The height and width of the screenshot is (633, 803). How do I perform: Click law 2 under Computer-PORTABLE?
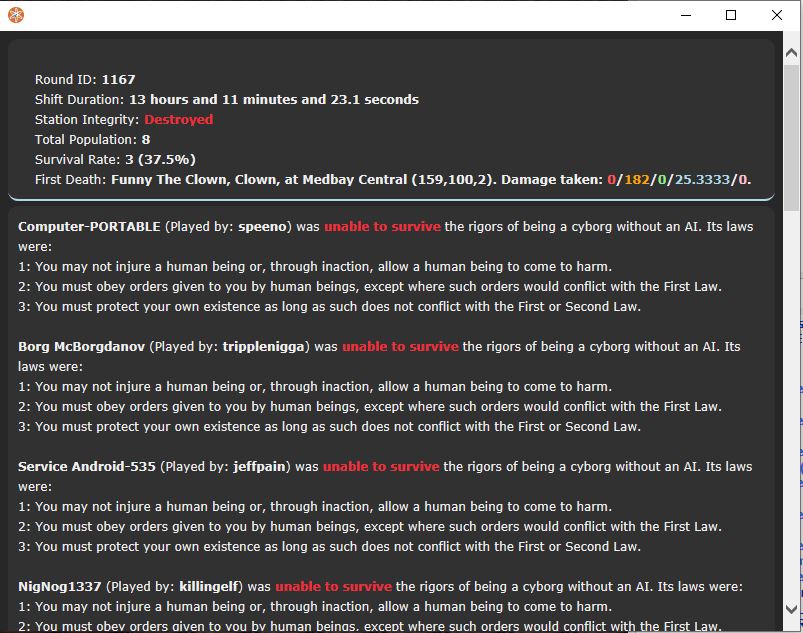coord(370,287)
